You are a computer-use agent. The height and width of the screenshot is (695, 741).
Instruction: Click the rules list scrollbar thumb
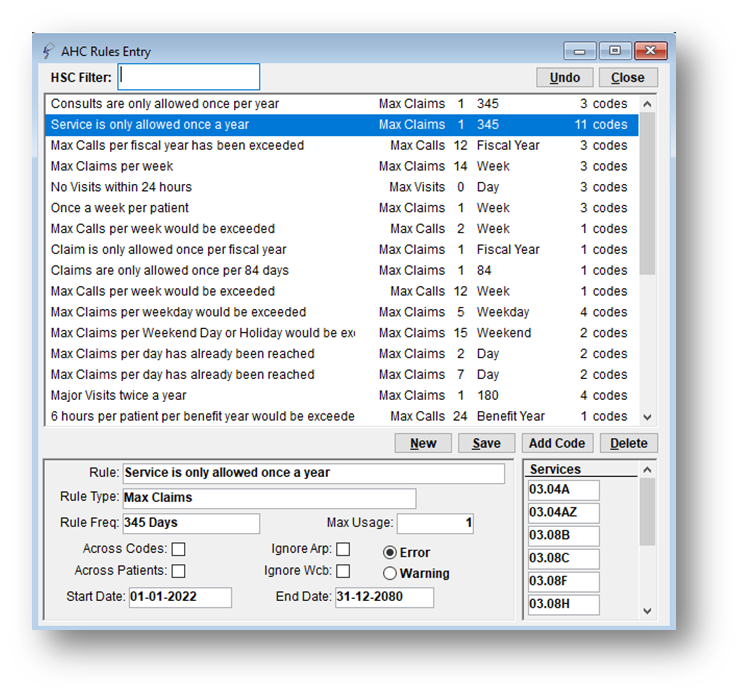click(647, 194)
